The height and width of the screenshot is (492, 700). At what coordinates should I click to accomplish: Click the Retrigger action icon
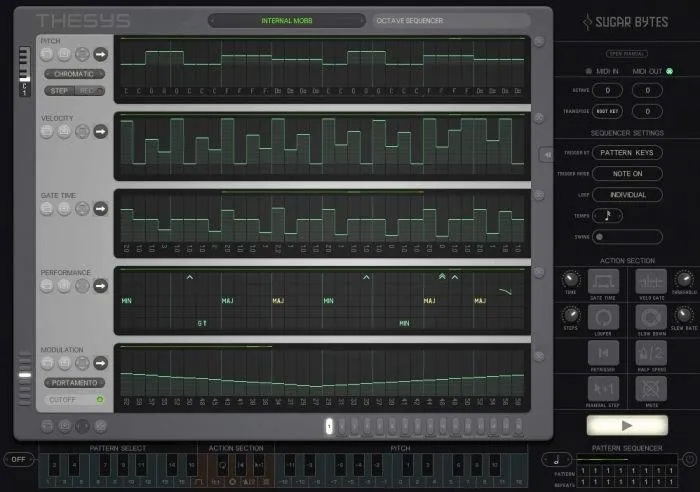(603, 353)
